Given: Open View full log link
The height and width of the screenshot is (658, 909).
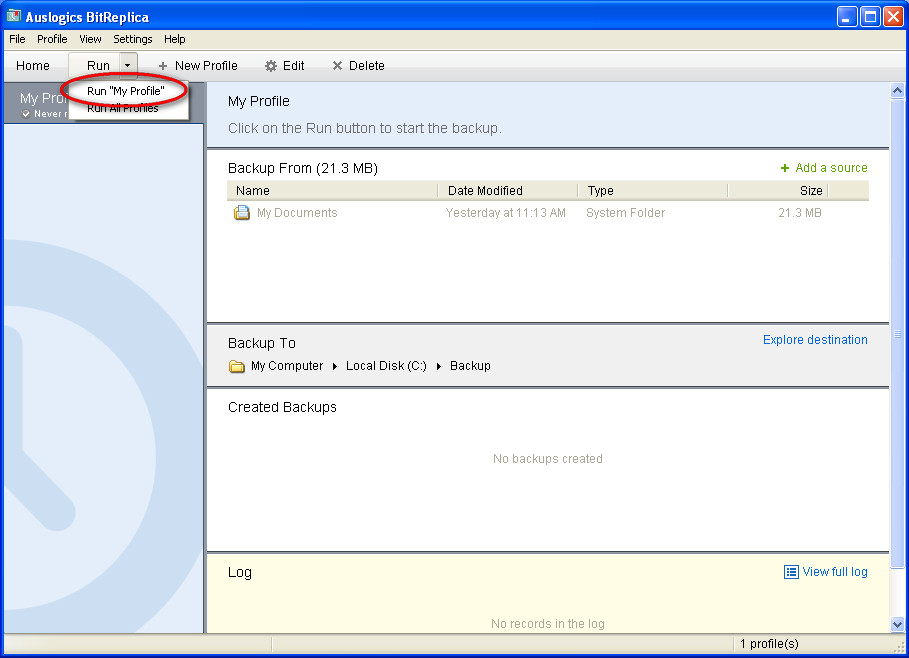Looking at the screenshot, I should click(x=835, y=572).
